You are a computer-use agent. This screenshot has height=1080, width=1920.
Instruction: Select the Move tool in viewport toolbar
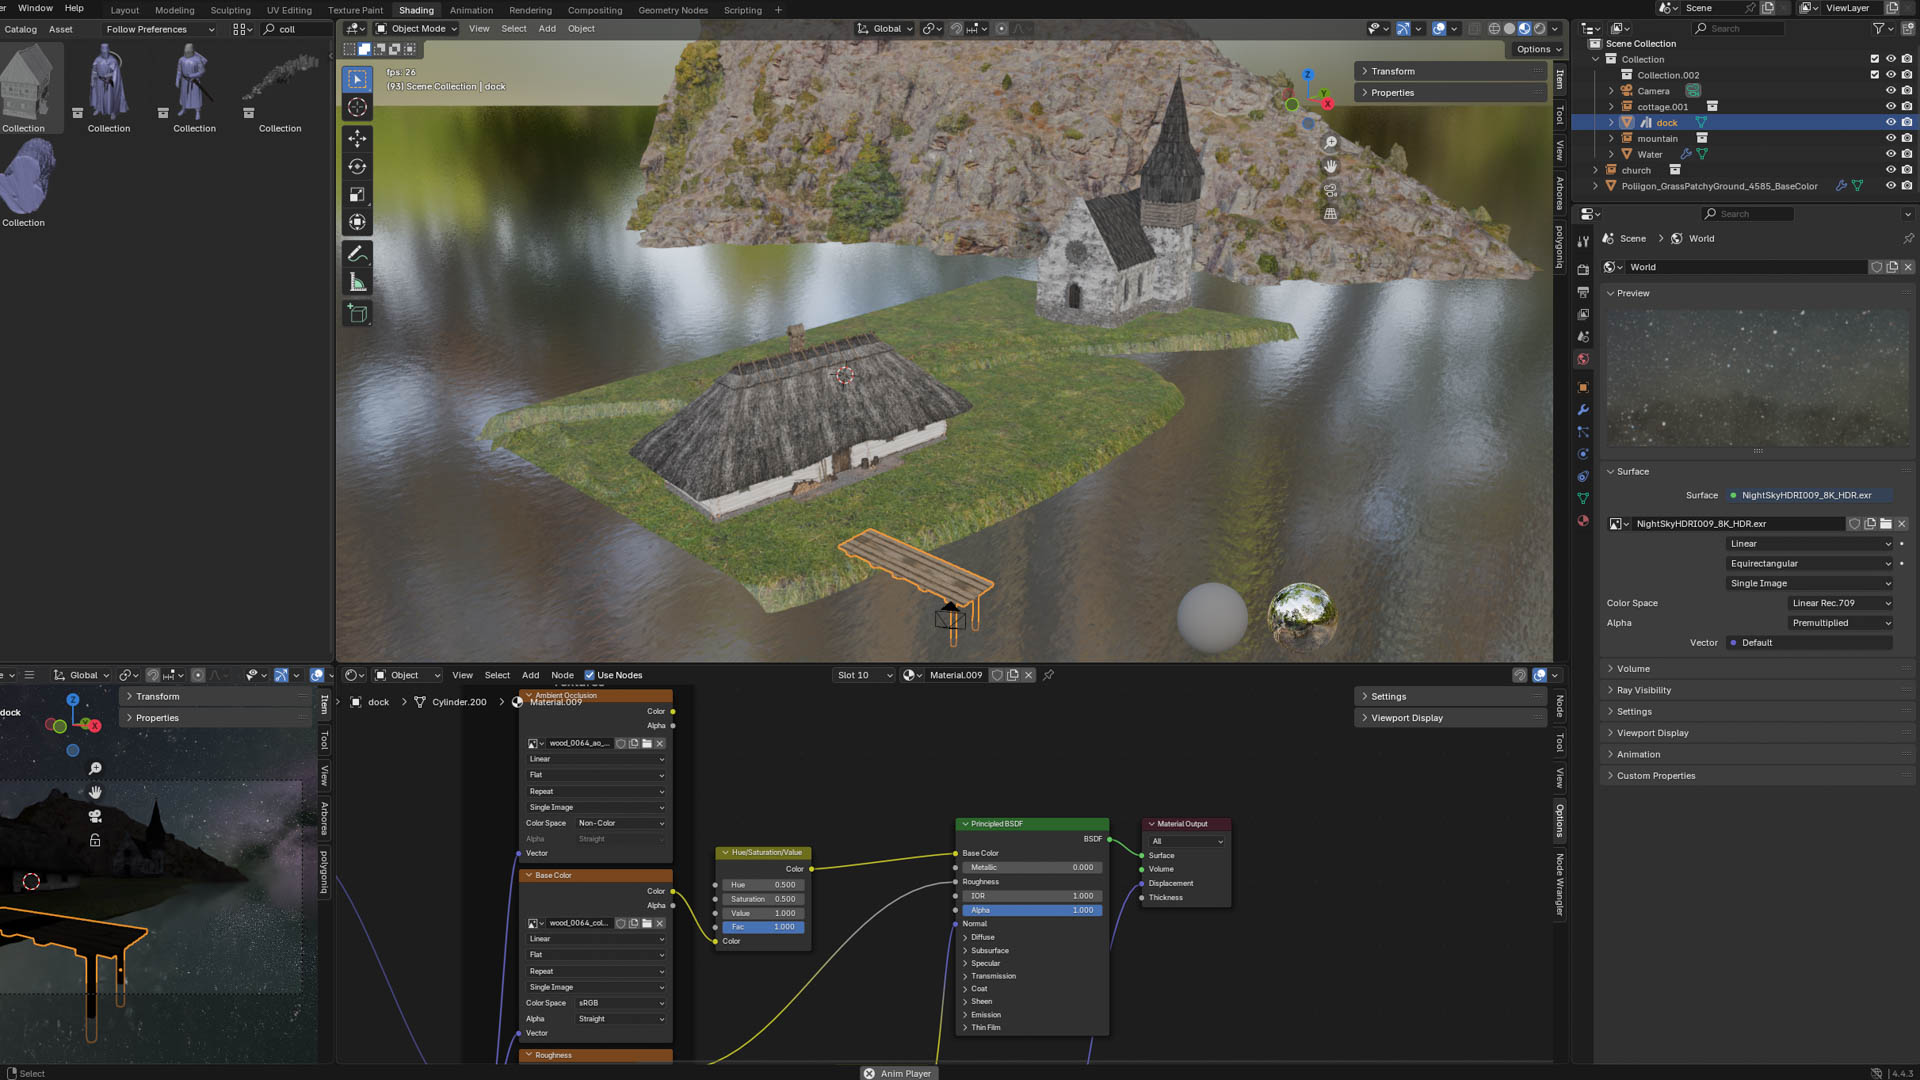pos(357,138)
